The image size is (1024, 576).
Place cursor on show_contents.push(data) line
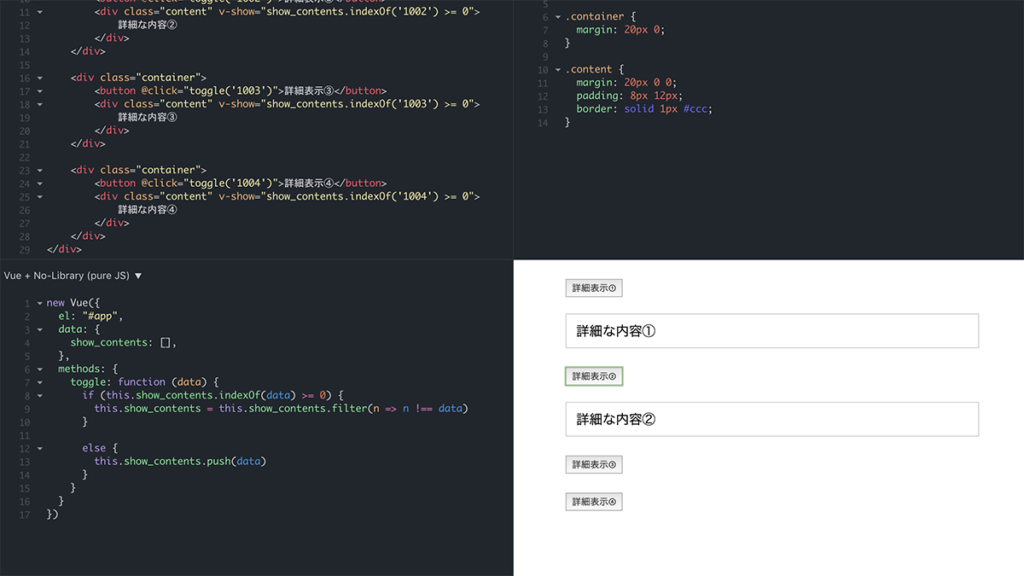180,461
